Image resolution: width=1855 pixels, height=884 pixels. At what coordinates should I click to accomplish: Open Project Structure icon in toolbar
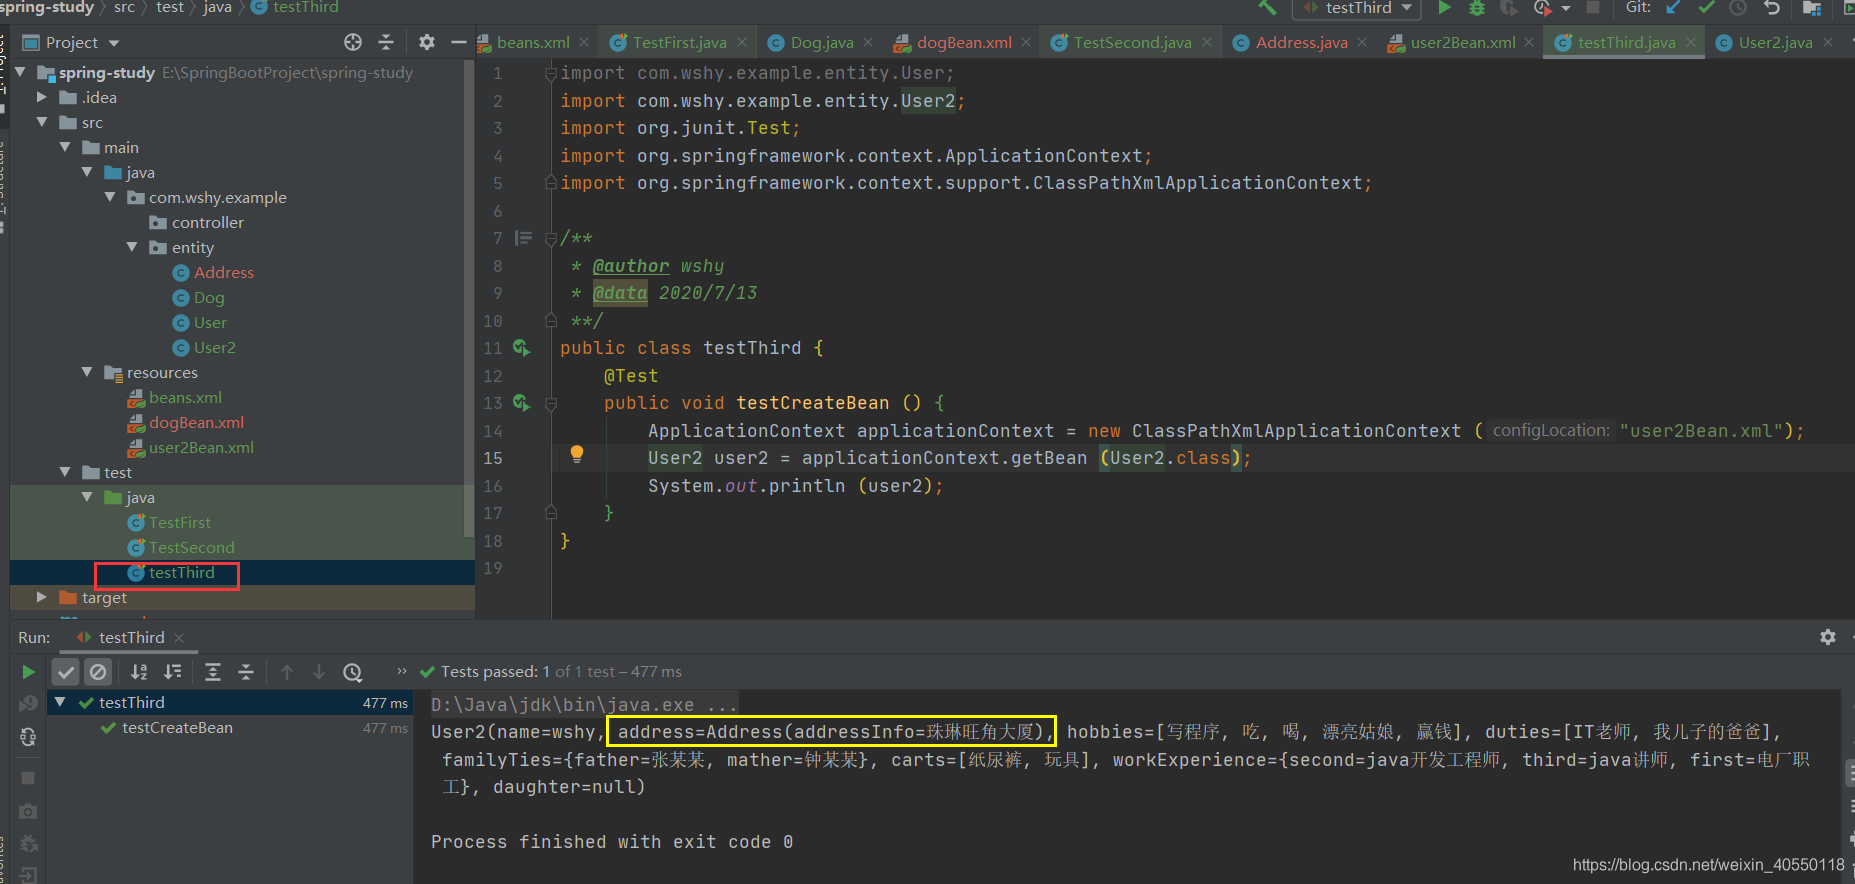(x=1812, y=7)
